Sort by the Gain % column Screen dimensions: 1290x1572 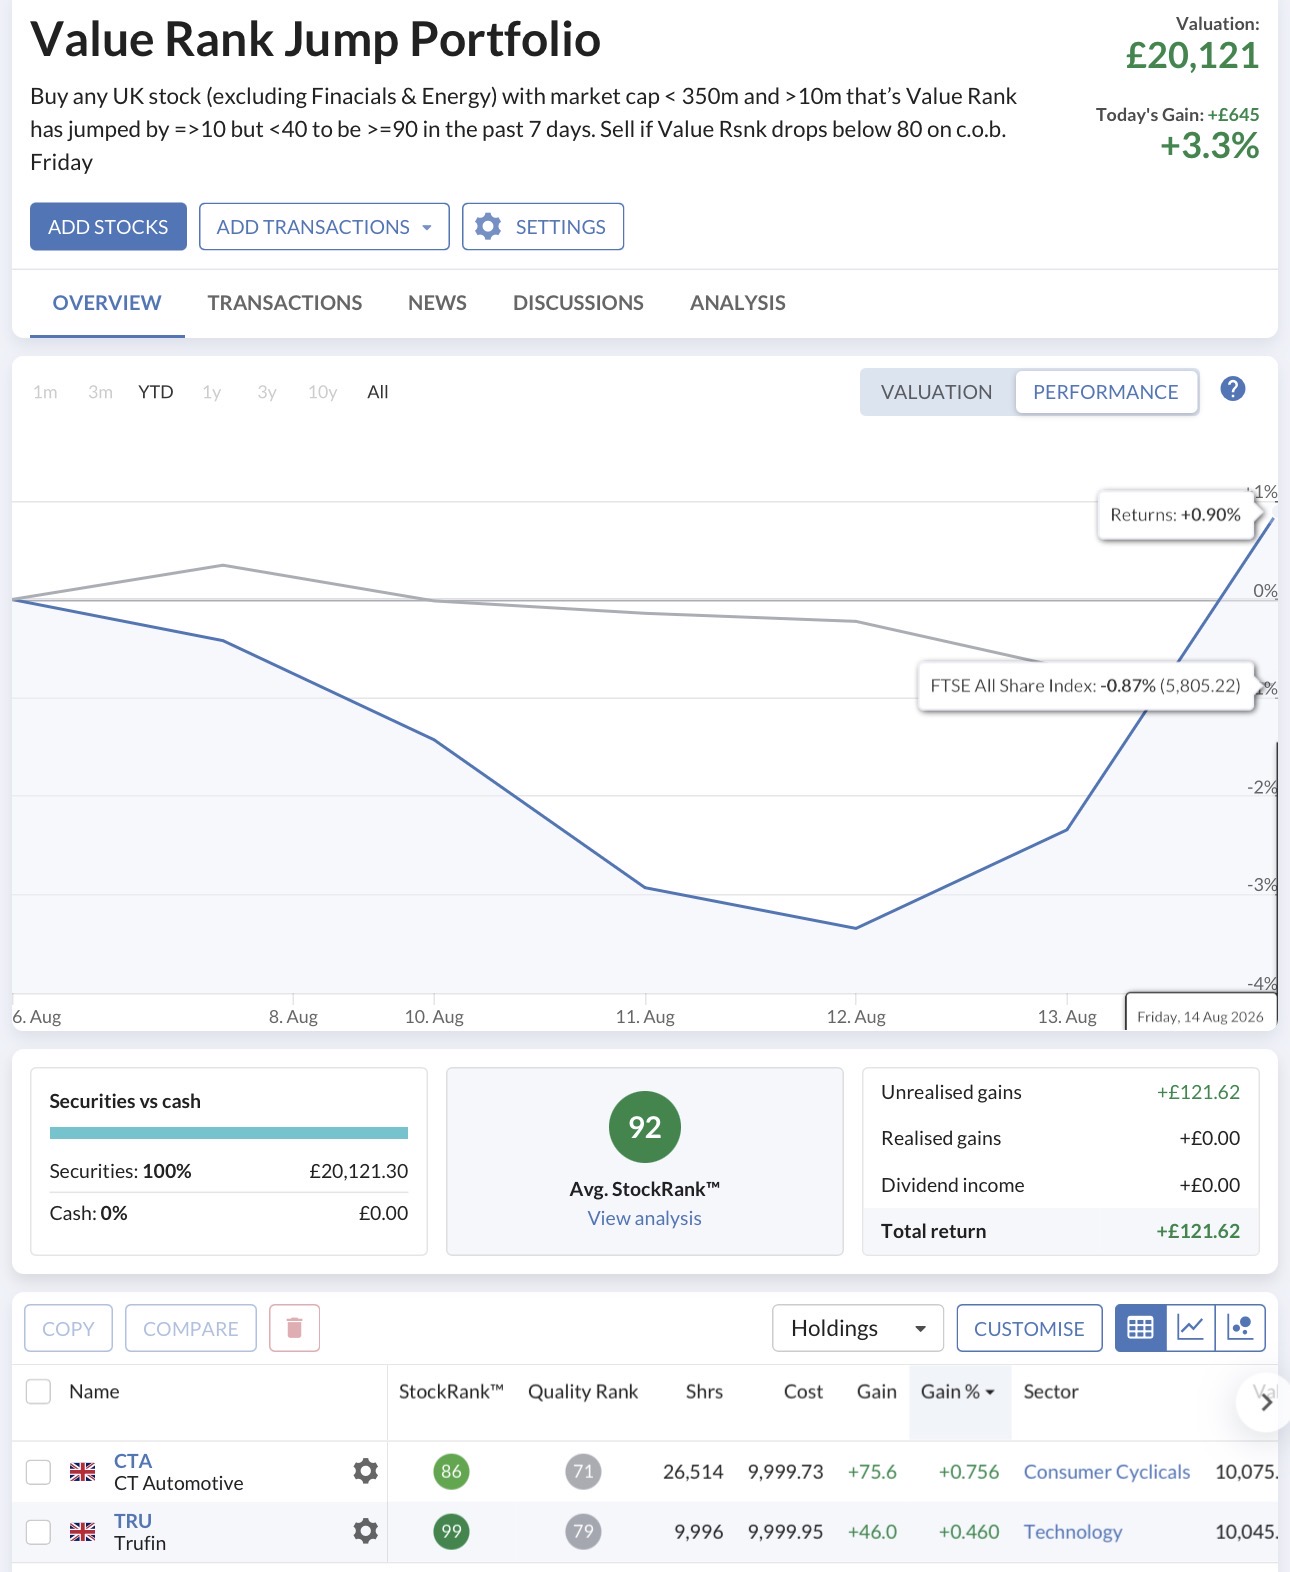click(x=957, y=1391)
